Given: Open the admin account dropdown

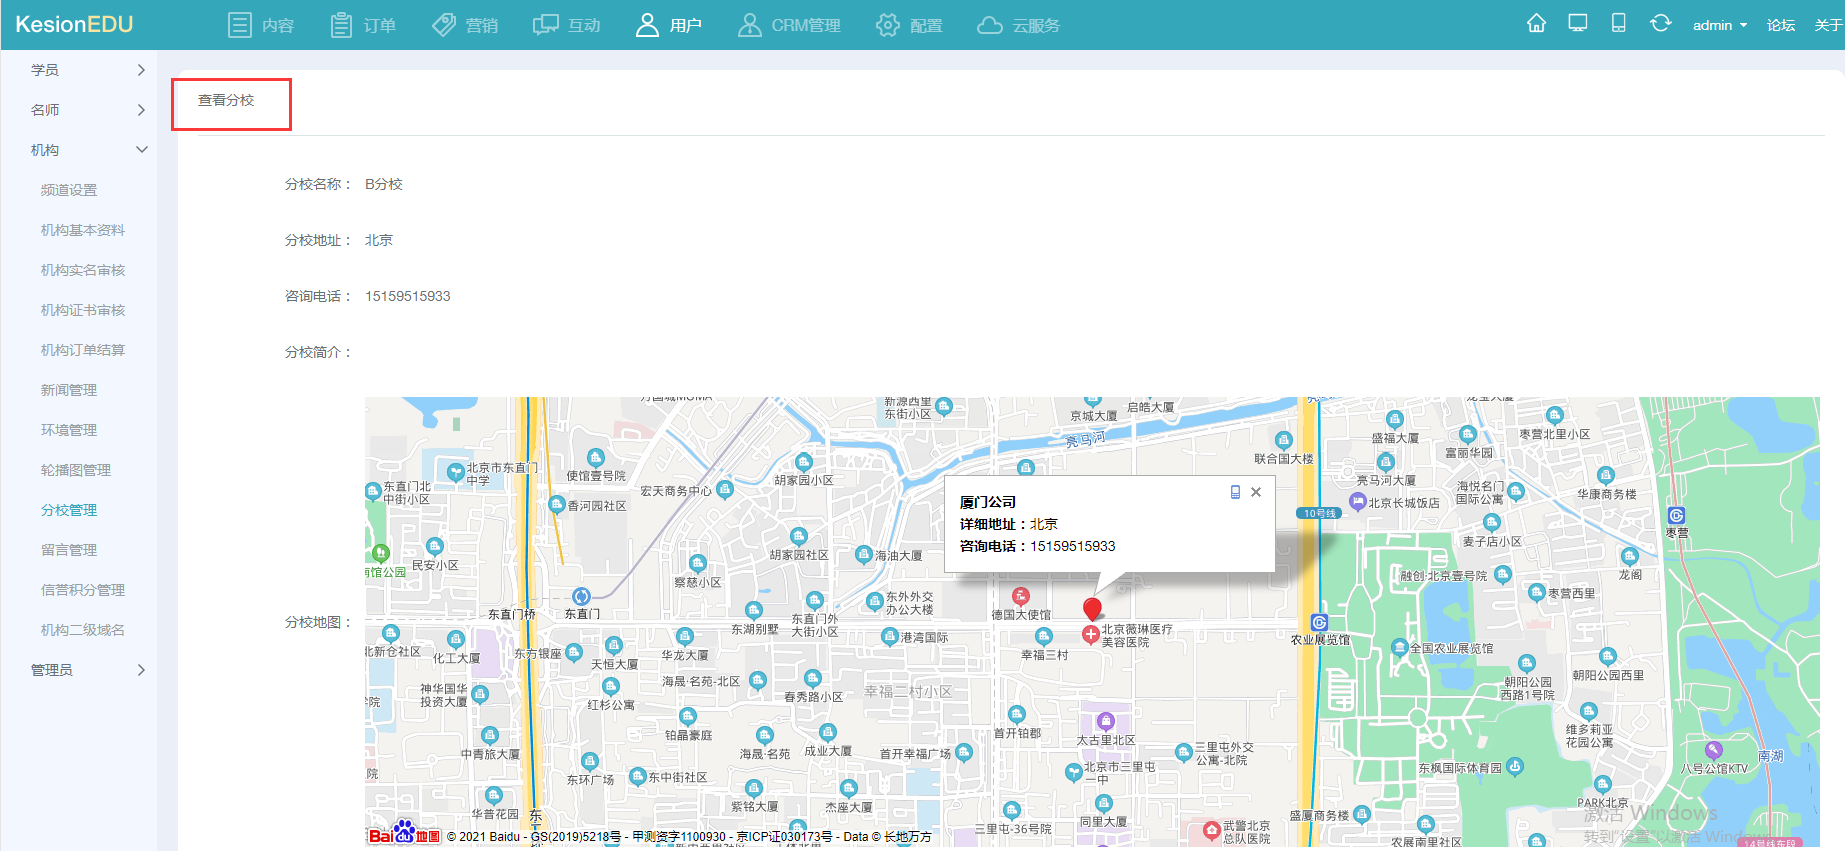Looking at the screenshot, I should click(1720, 25).
